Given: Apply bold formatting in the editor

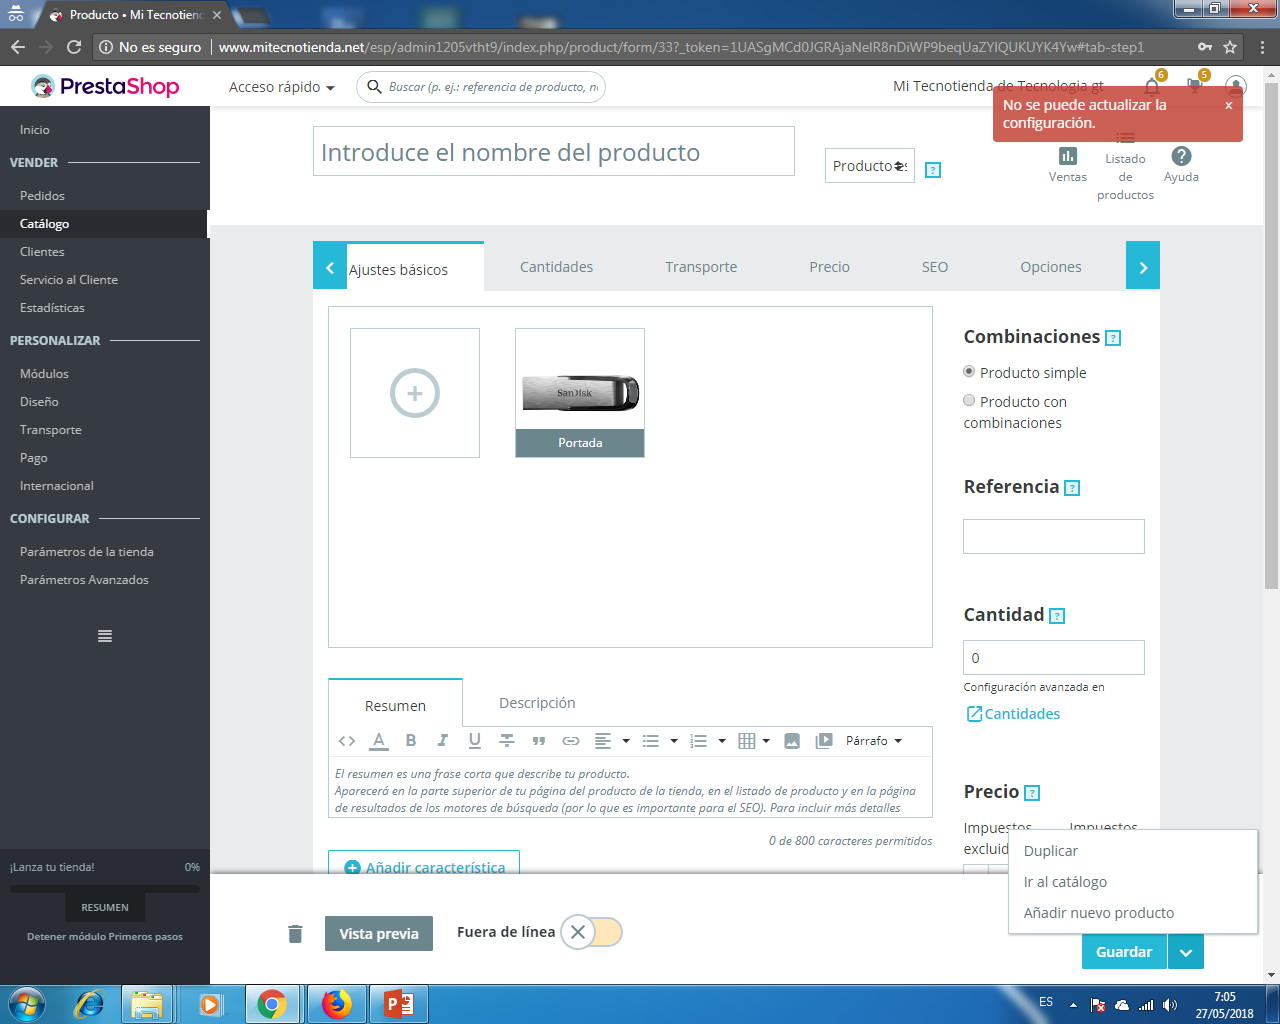Looking at the screenshot, I should pyautogui.click(x=411, y=741).
